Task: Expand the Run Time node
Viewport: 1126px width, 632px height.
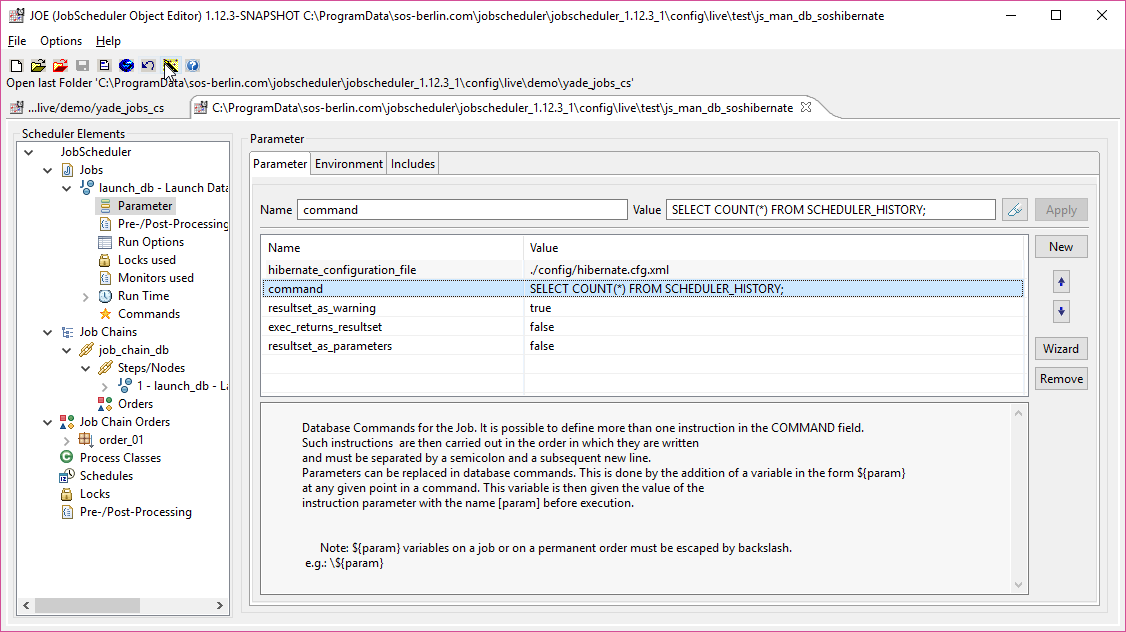Action: 85,297
